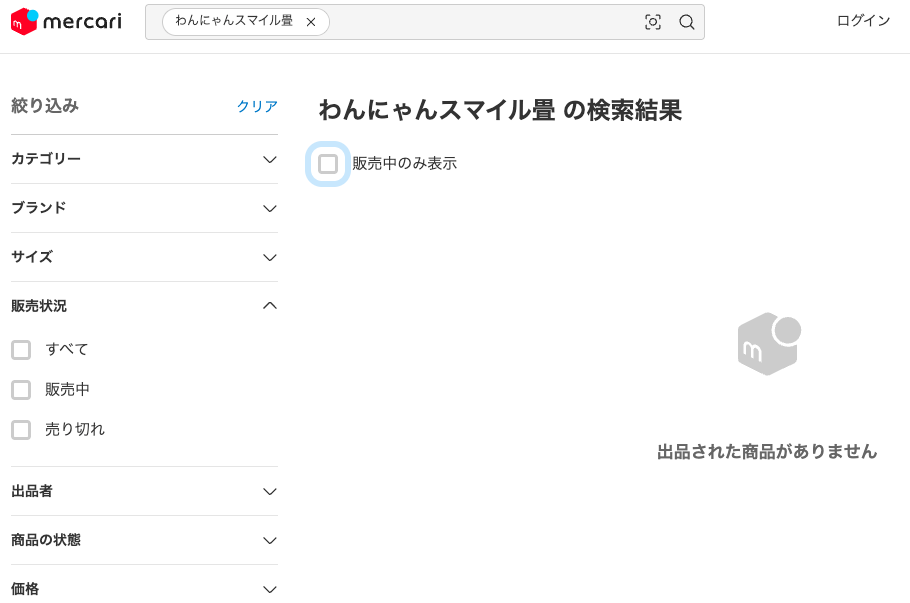This screenshot has height=603, width=910.
Task: Click クリア to reset filters
Action: click(257, 106)
